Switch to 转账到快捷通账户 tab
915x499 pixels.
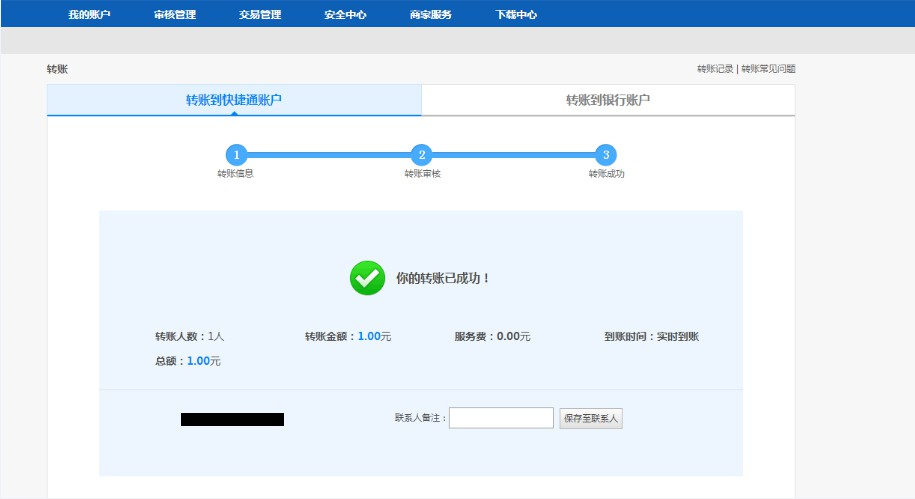pos(234,100)
